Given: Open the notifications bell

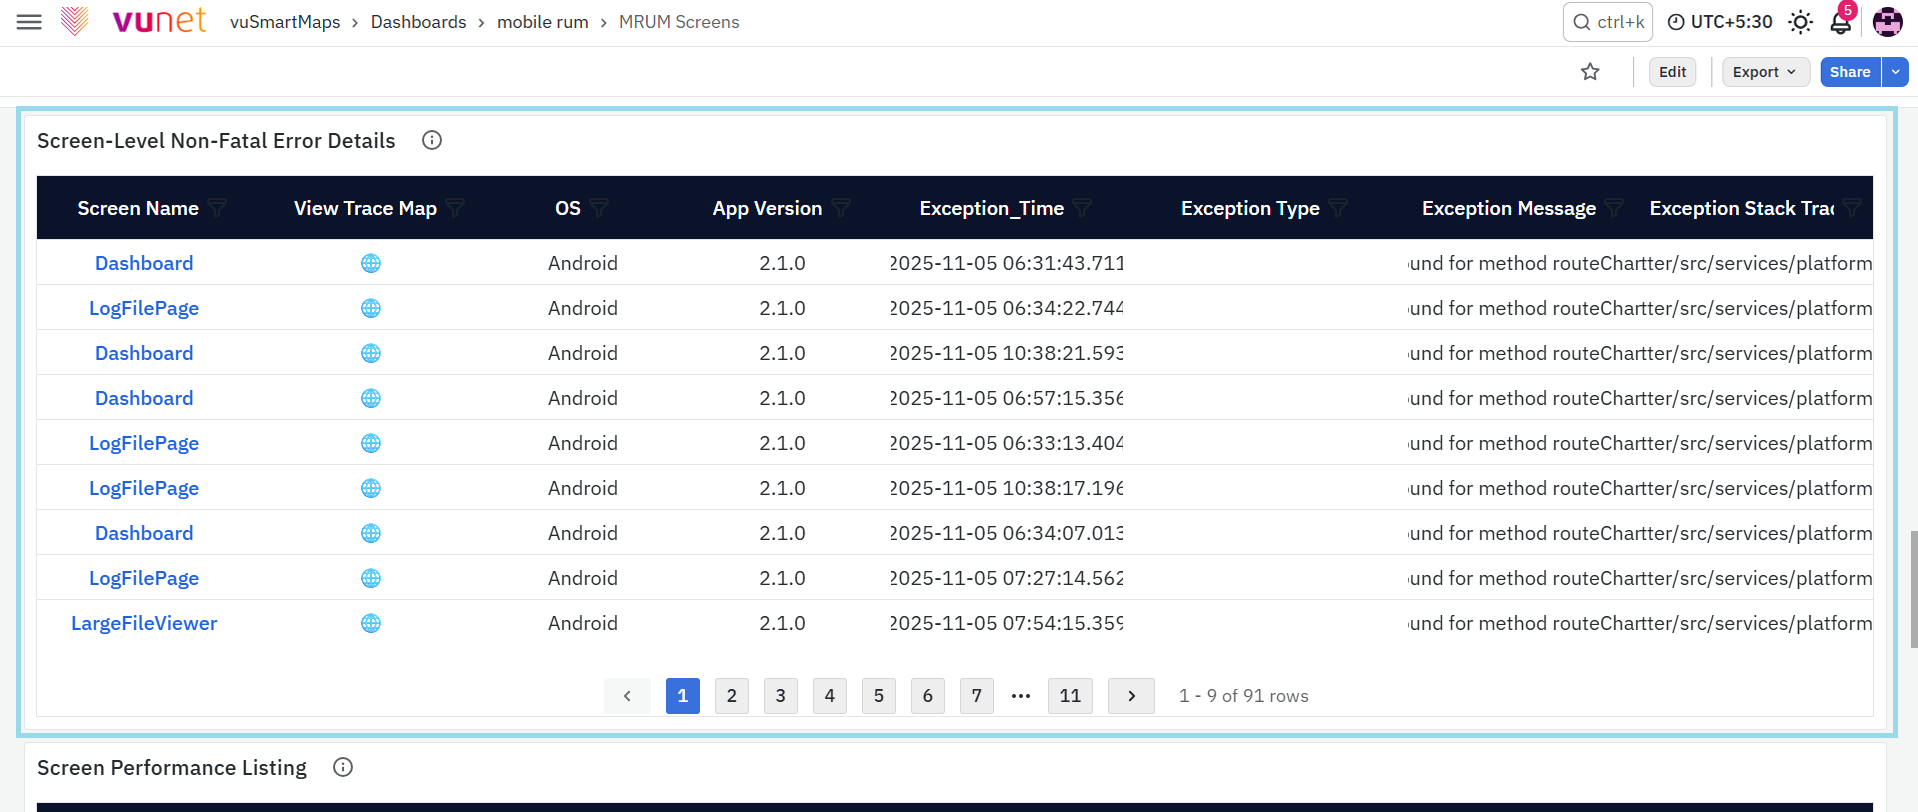Looking at the screenshot, I should 1840,22.
